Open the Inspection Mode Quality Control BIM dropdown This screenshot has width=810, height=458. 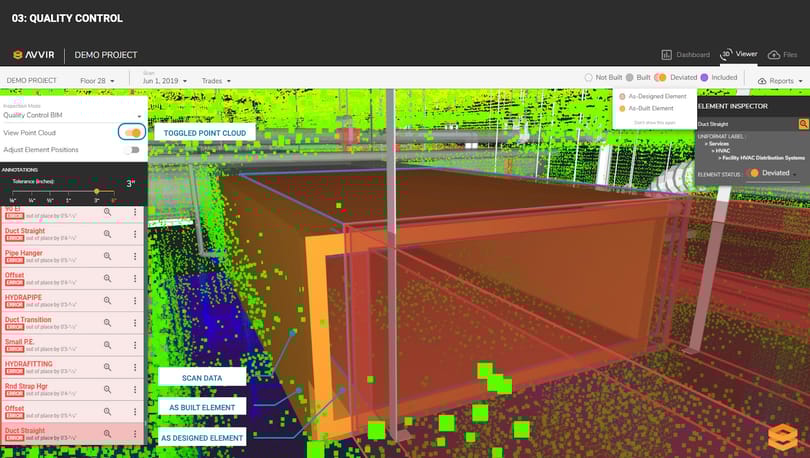pyautogui.click(x=72, y=115)
